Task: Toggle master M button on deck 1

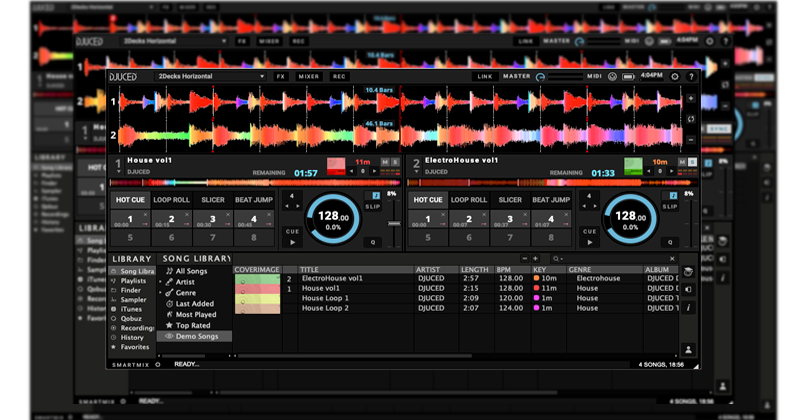Action: point(385,162)
